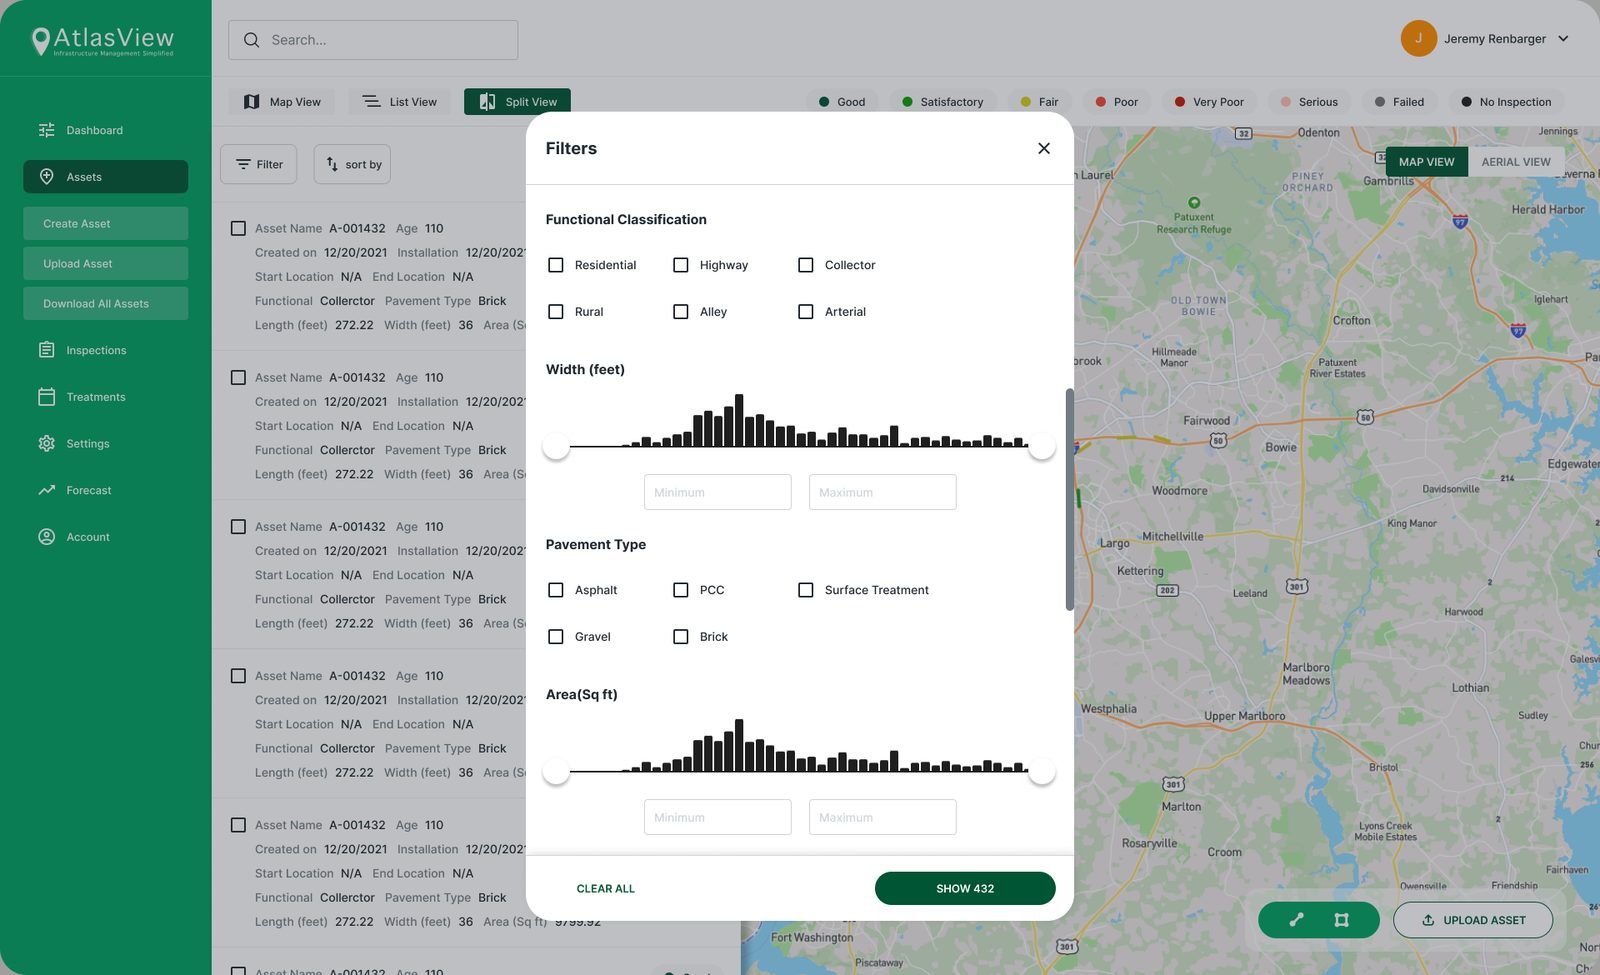Click the List View lines icon
The width and height of the screenshot is (1600, 975).
point(371,102)
